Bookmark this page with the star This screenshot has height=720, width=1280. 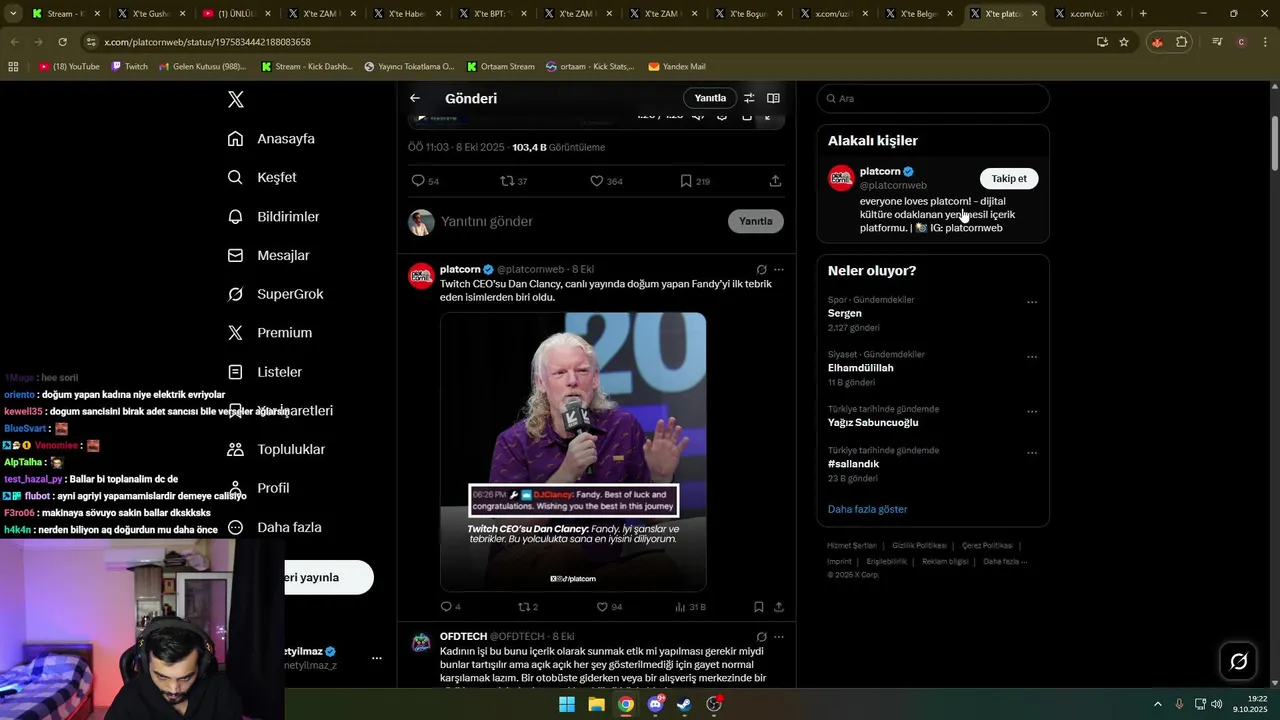coord(1124,42)
